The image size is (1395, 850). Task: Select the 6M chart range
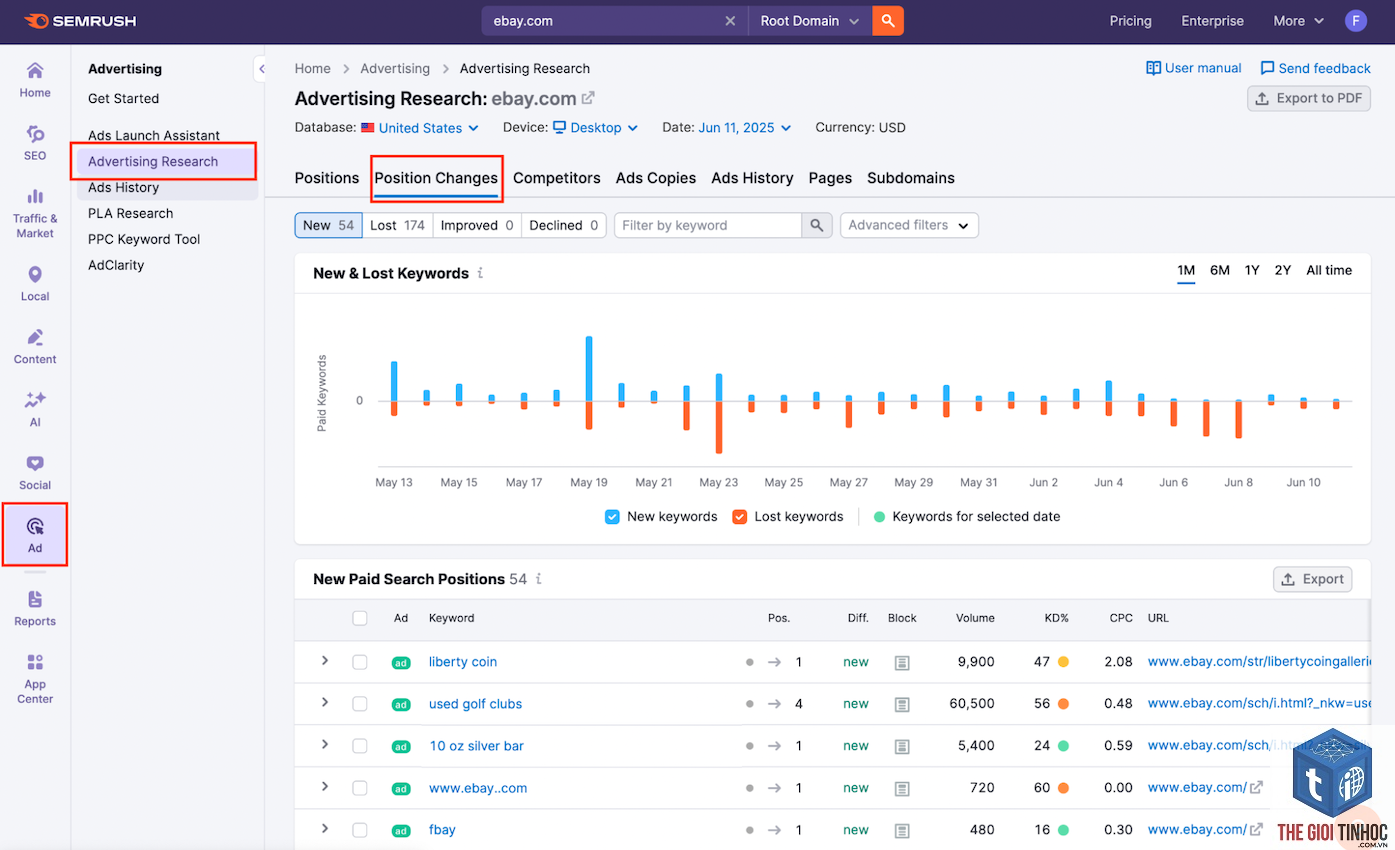pyautogui.click(x=1220, y=270)
